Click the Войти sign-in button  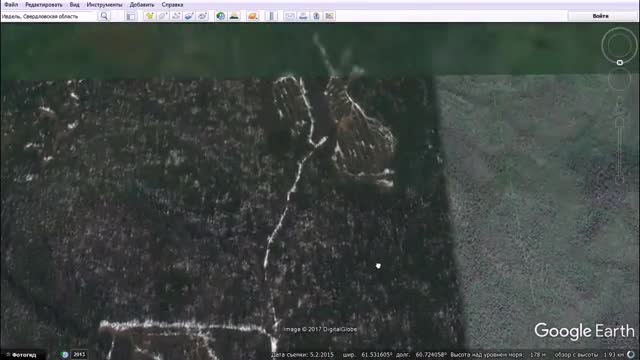tap(600, 16)
